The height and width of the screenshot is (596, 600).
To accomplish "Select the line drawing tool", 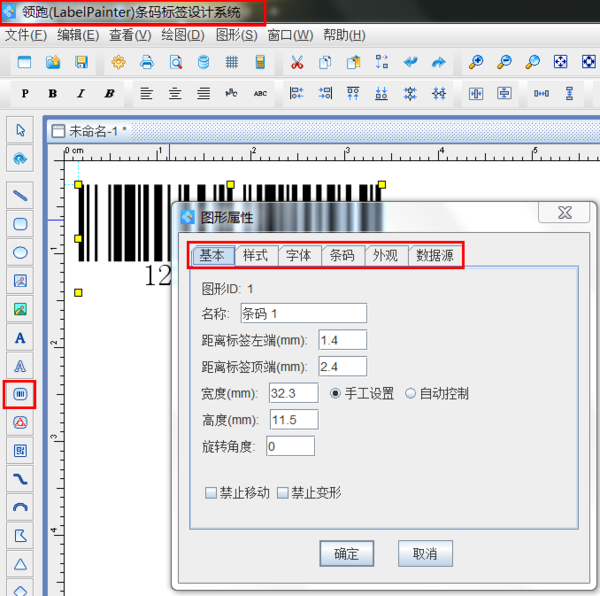I will point(20,195).
